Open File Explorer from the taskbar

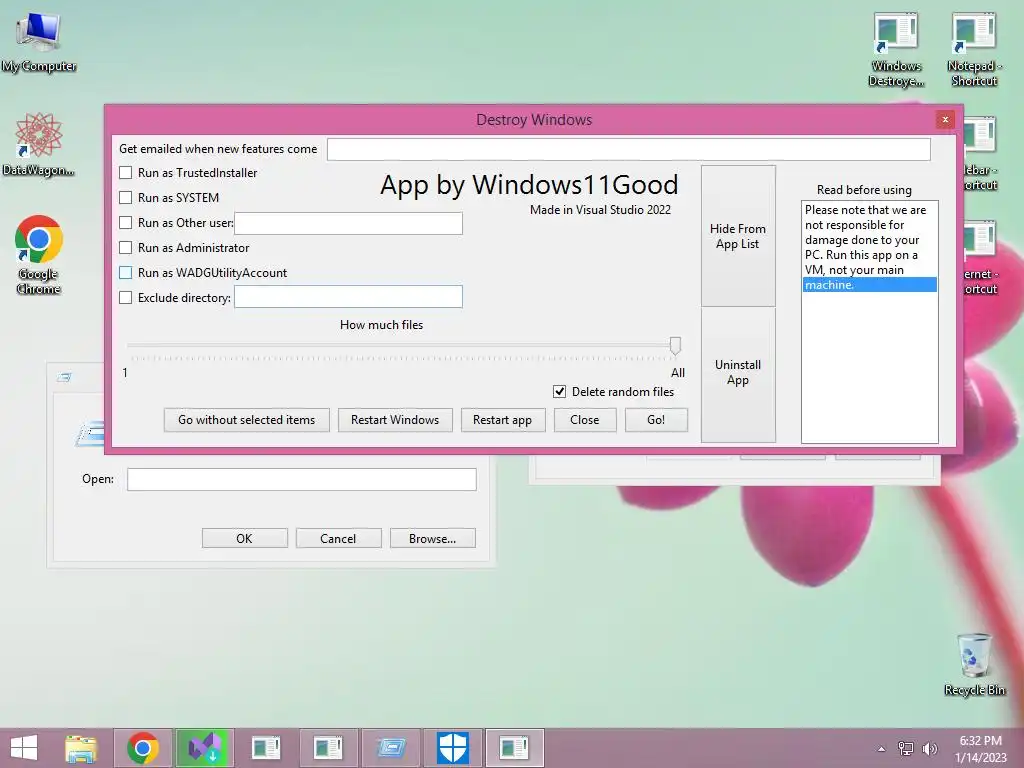(x=81, y=748)
